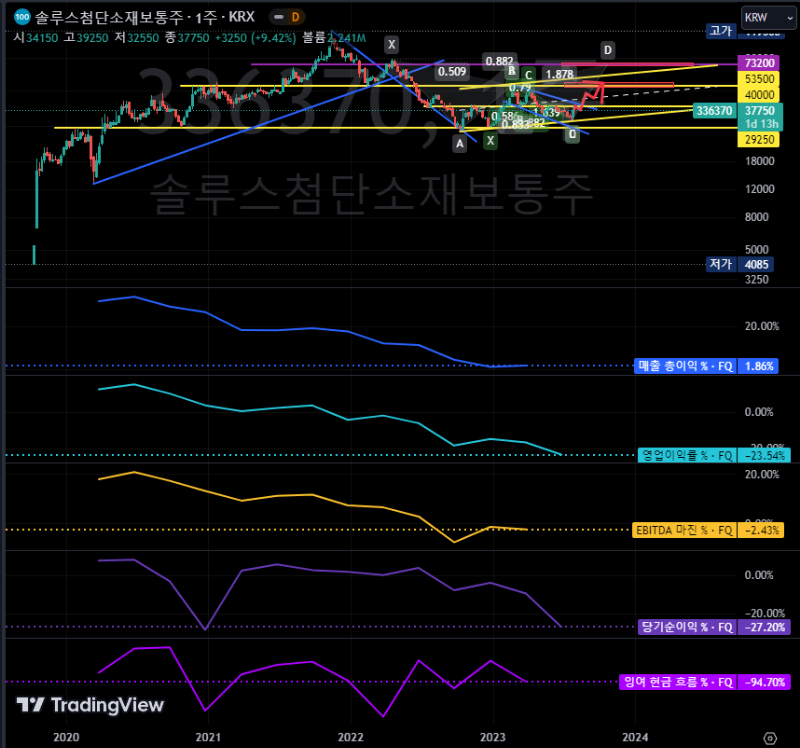Click the 2024 label on time axis
The image size is (800, 748).
pyautogui.click(x=635, y=737)
